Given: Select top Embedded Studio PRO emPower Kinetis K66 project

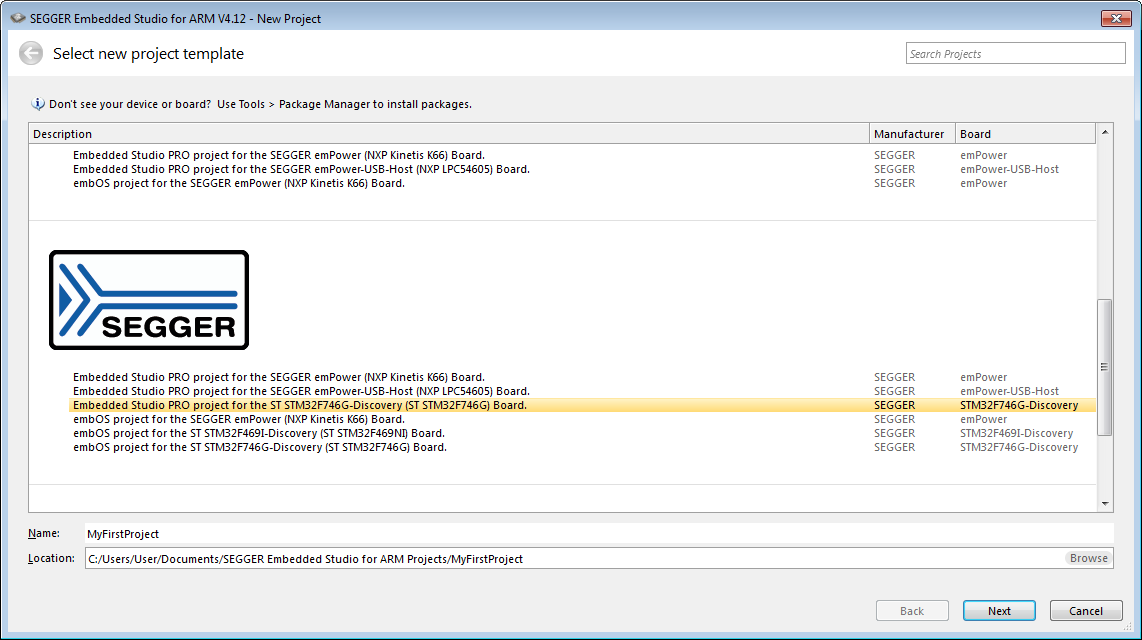Looking at the screenshot, I should point(582,155).
